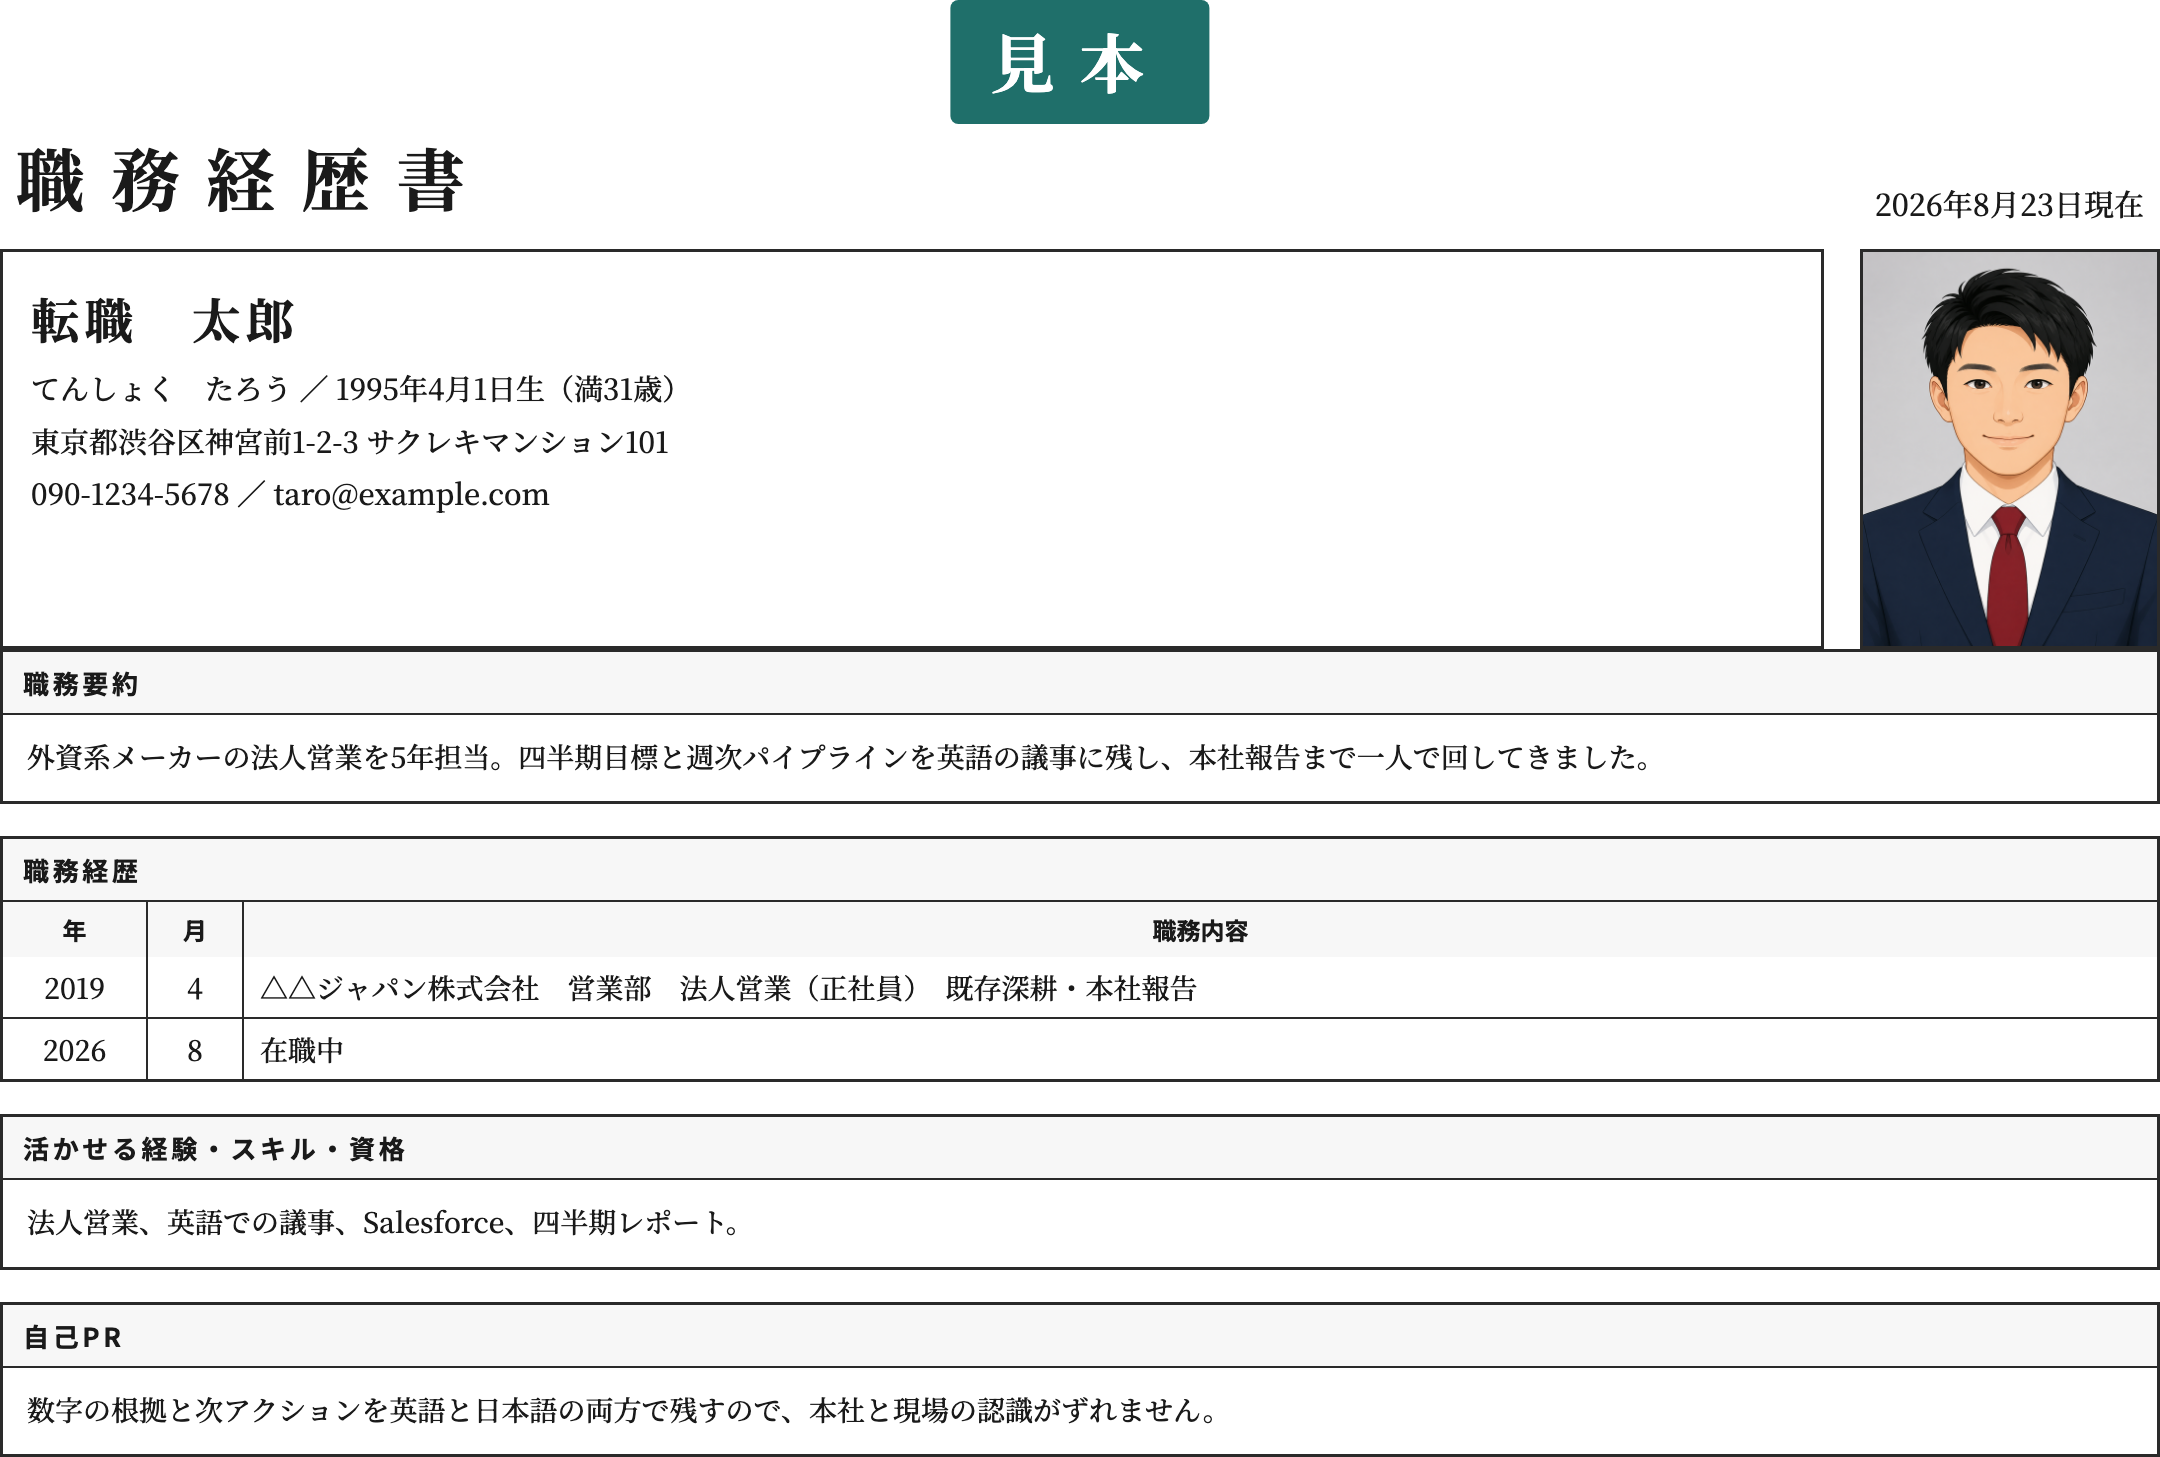Click the 職務内容 column header
Viewport: 2160px width, 1457px height.
(x=1200, y=931)
